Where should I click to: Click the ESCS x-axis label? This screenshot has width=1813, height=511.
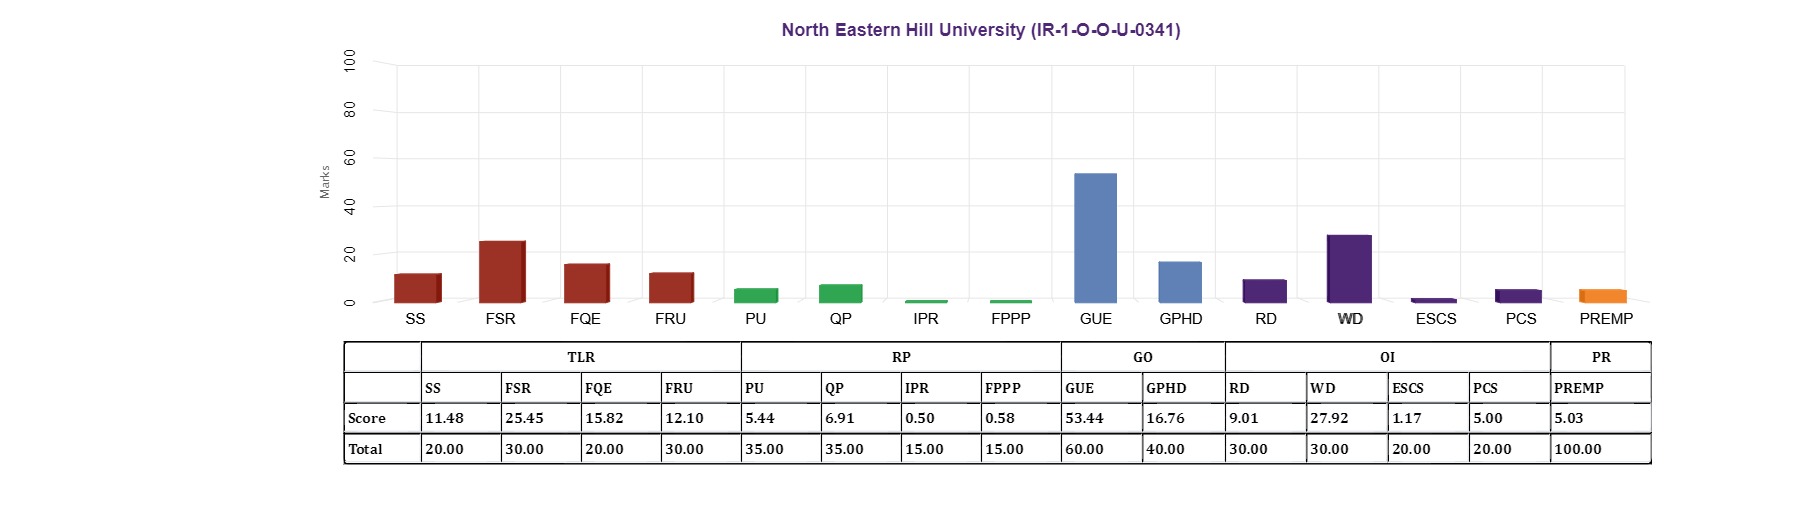1436,319
